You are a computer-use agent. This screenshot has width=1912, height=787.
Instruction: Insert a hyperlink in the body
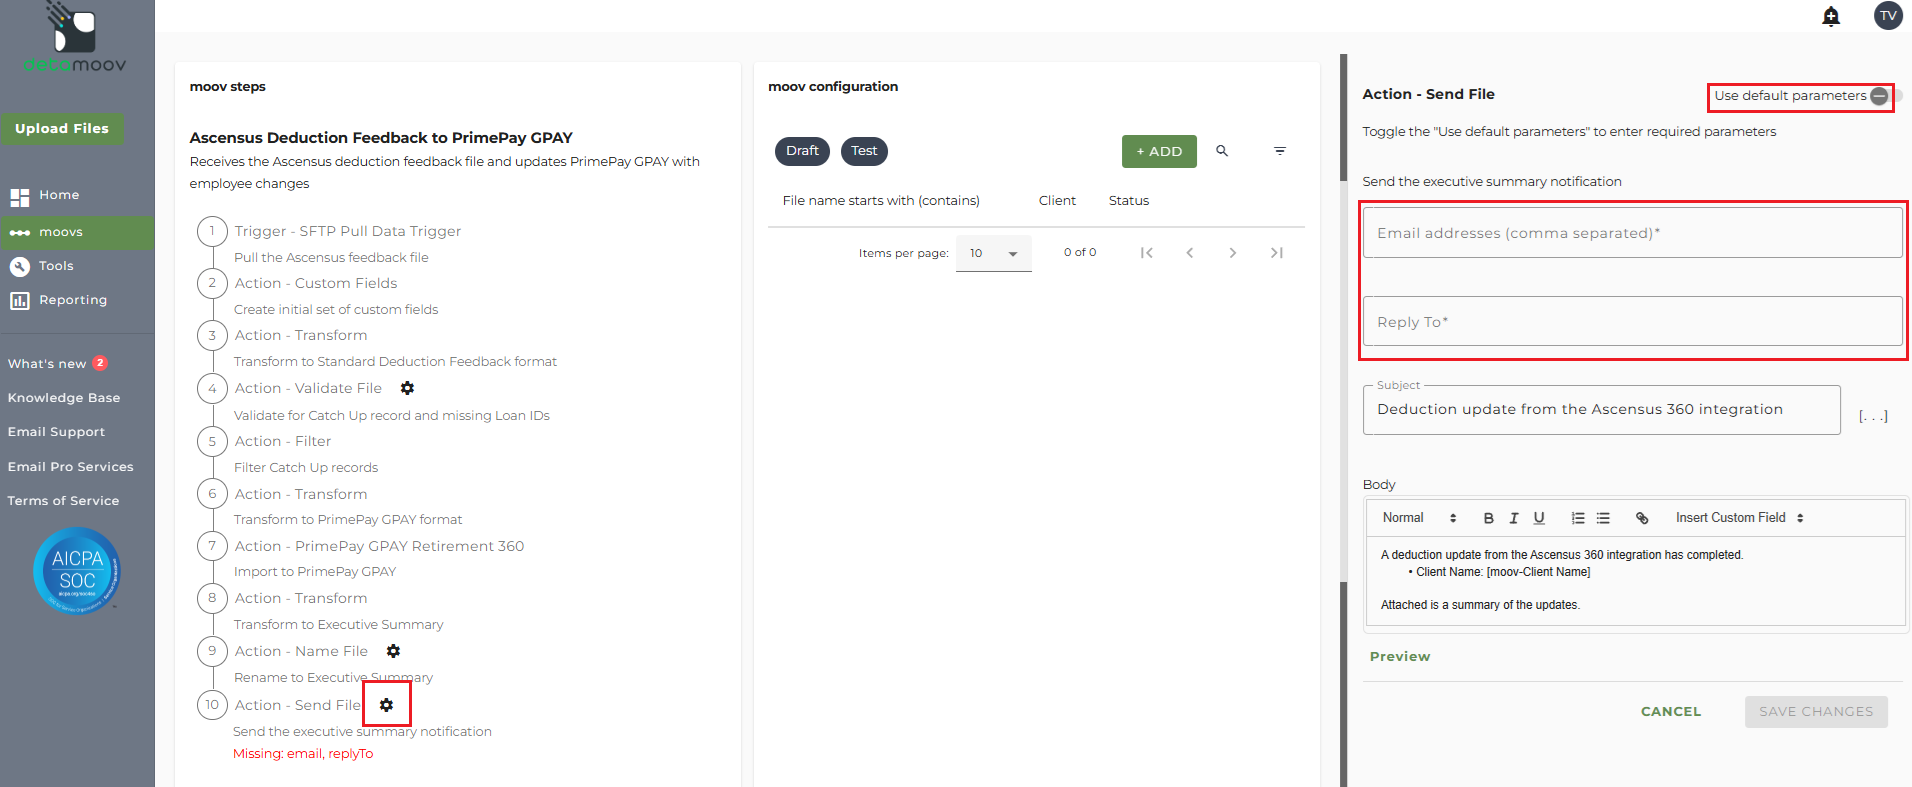click(x=1642, y=518)
